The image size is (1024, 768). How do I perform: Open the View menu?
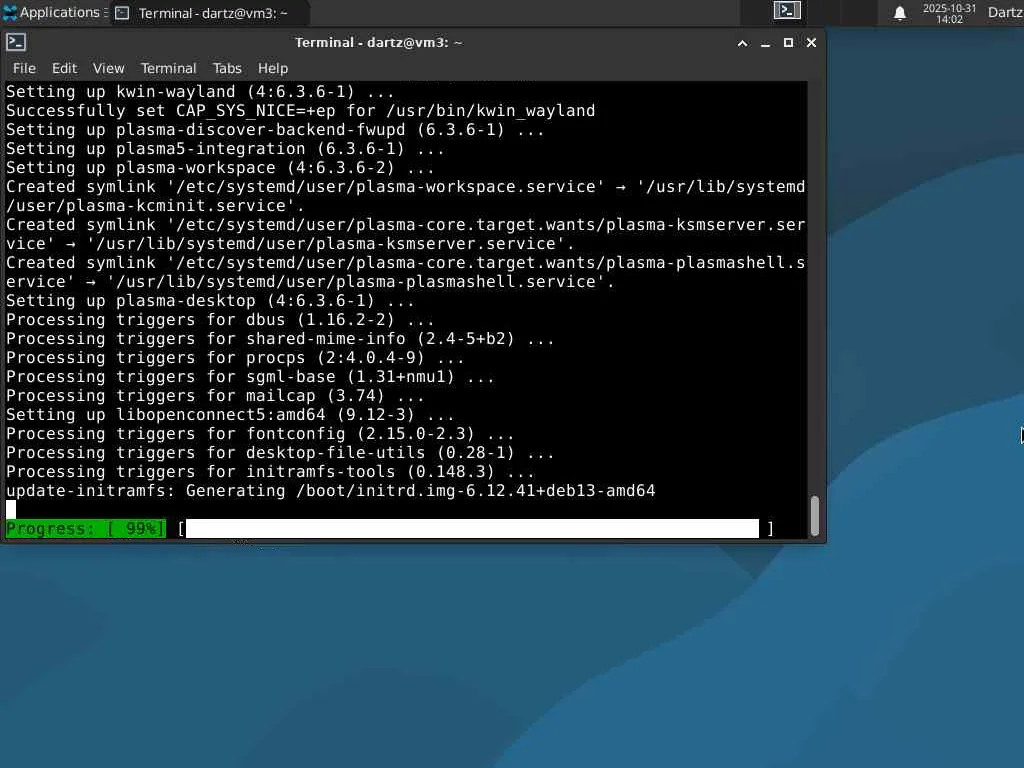point(108,69)
